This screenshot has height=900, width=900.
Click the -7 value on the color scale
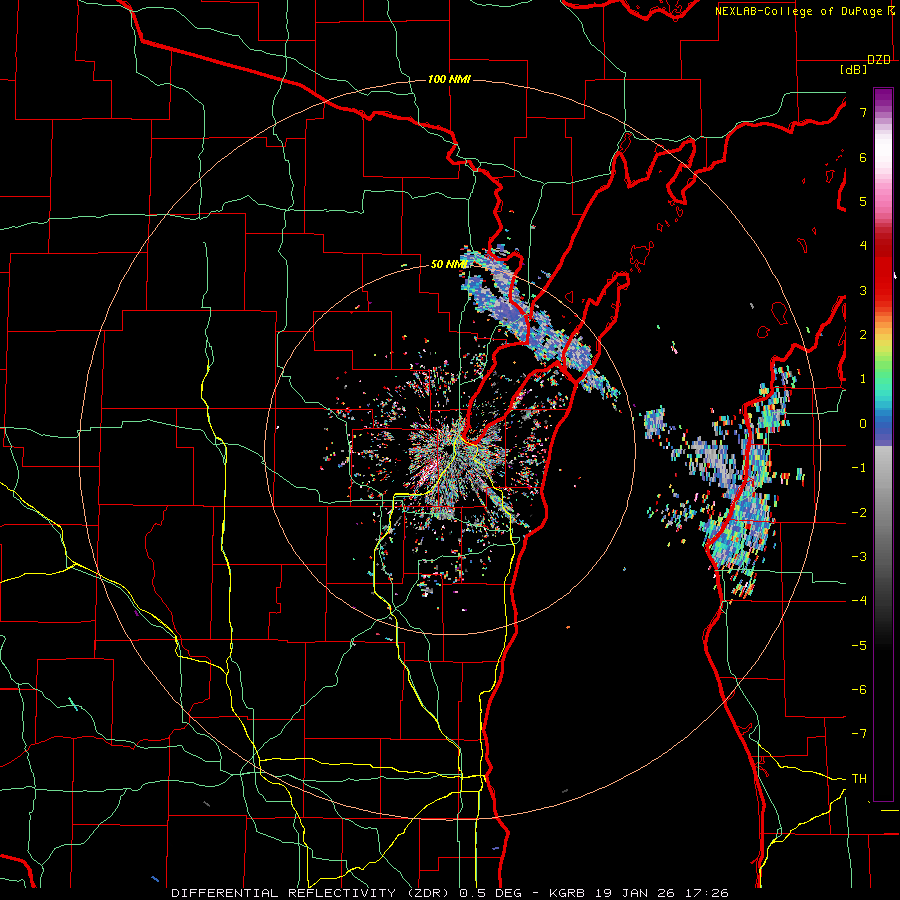click(x=859, y=734)
